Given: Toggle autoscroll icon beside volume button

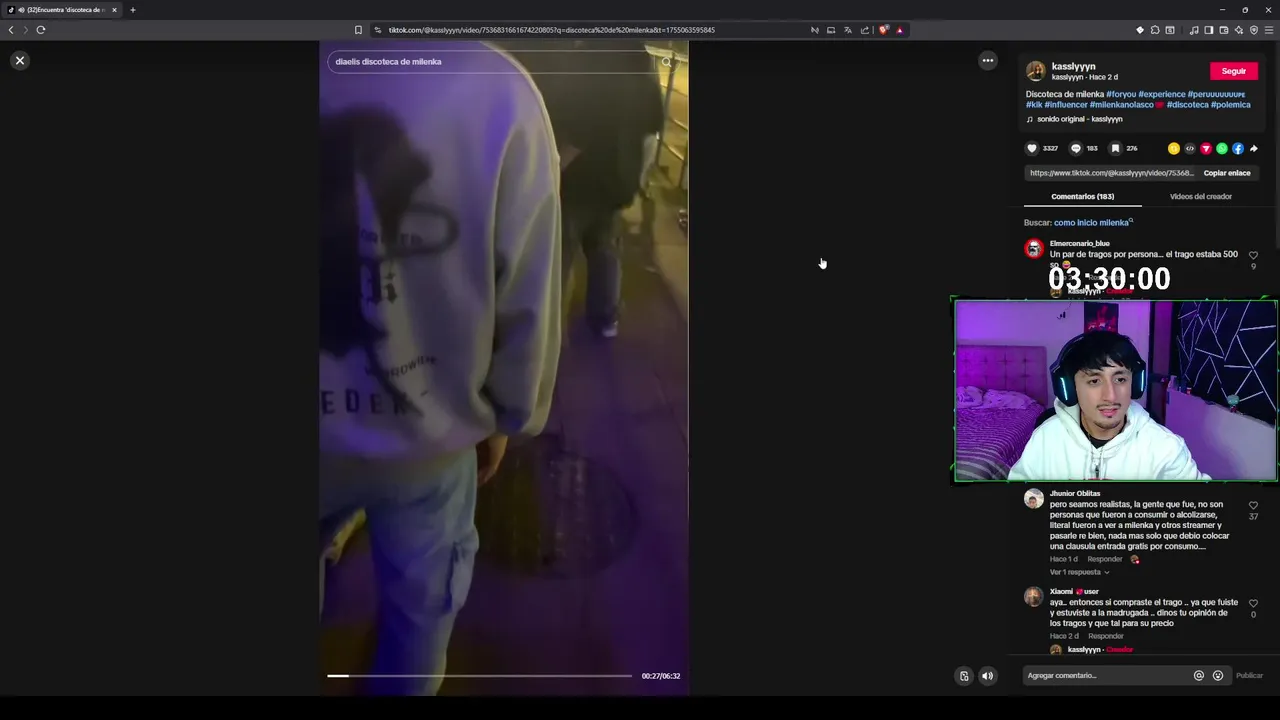Looking at the screenshot, I should click(x=964, y=676).
